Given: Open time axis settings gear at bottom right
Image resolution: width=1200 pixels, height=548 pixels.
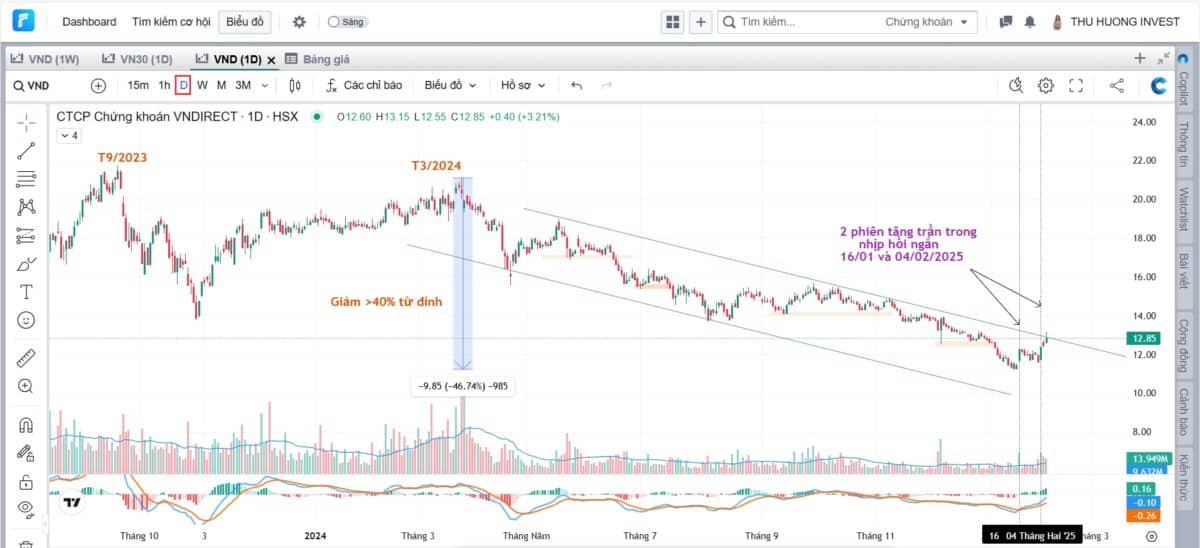Looking at the screenshot, I should point(1150,537).
